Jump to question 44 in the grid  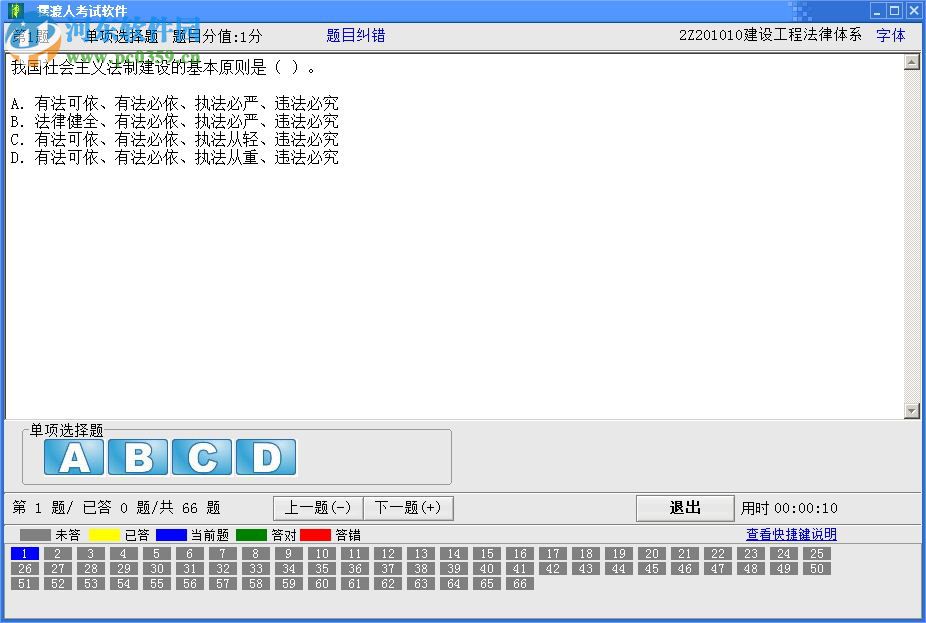pos(619,568)
